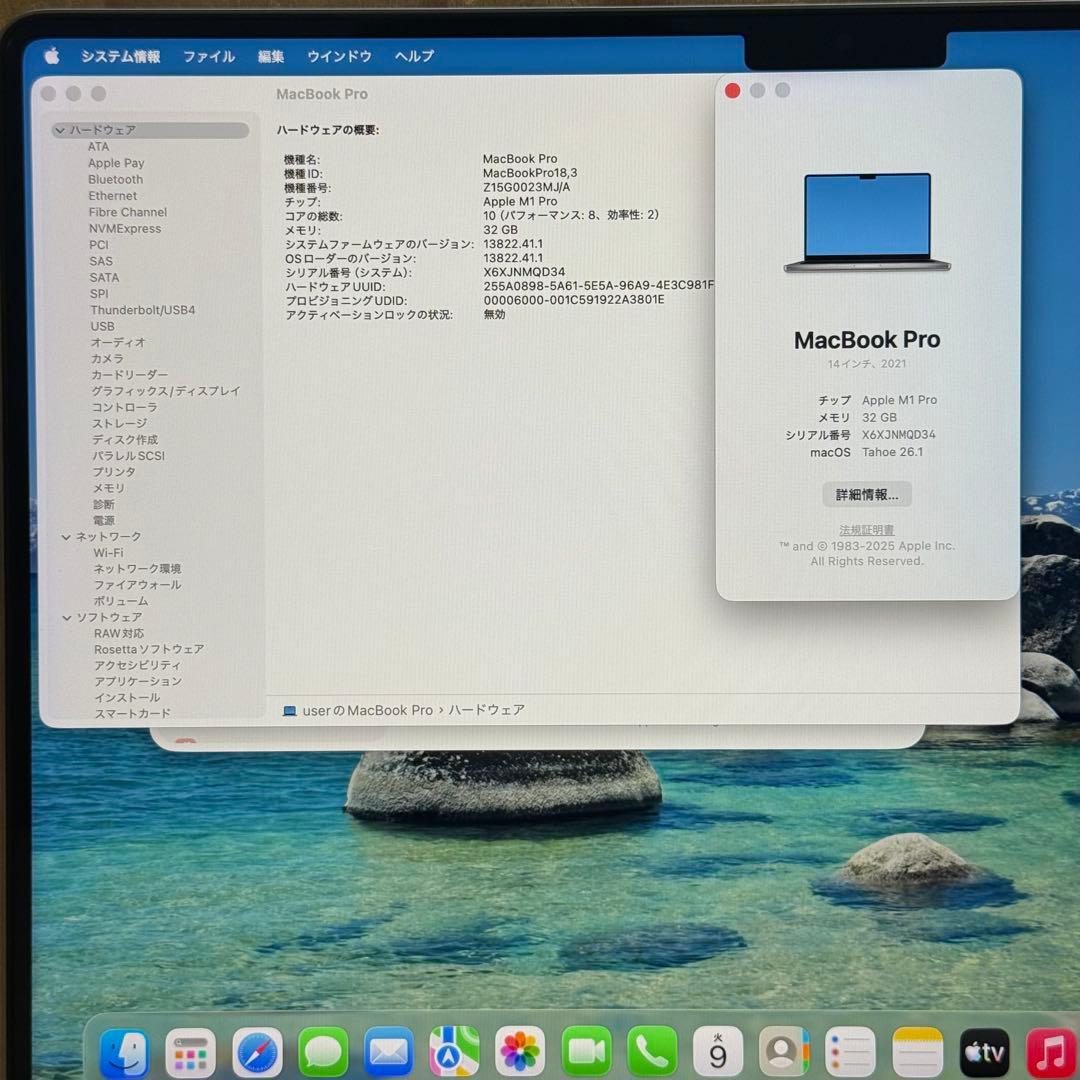This screenshot has width=1080, height=1080.
Task: Select パラレルSCSI in the sidebar
Action: pos(129,456)
